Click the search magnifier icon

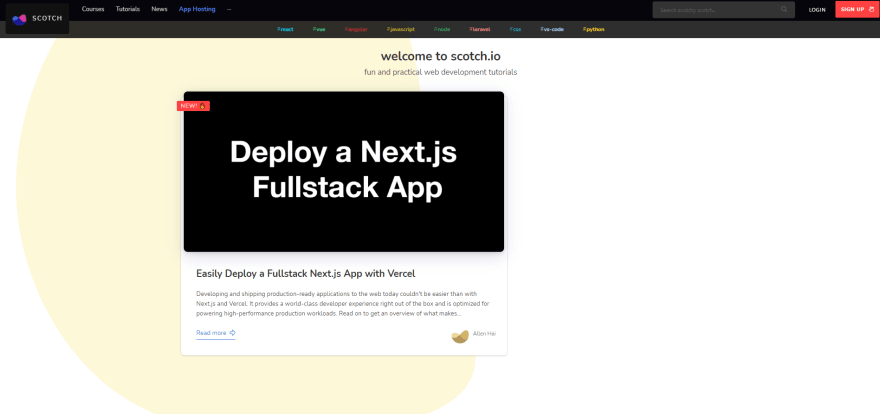click(784, 10)
